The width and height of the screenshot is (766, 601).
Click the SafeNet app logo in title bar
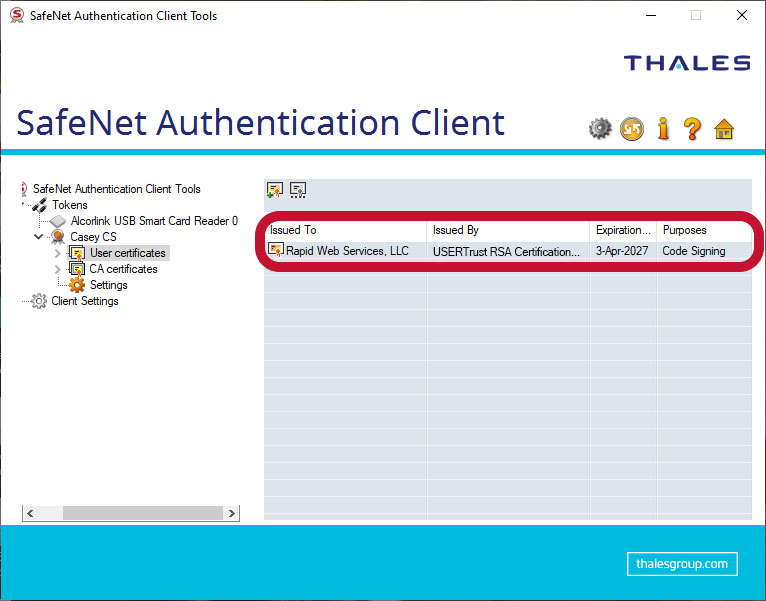(17, 15)
